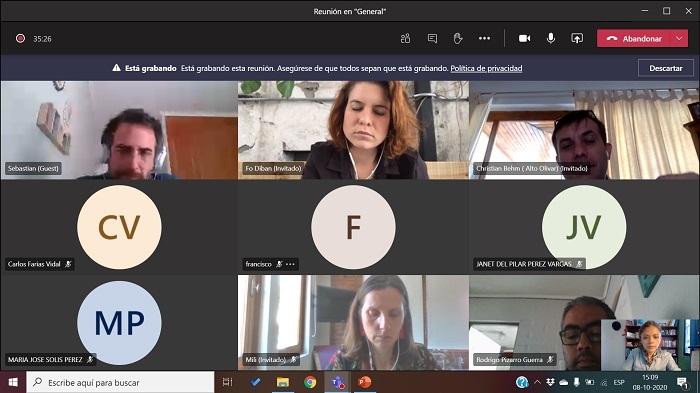Open PowerPoint from the taskbar
The height and width of the screenshot is (393, 700).
coord(364,382)
